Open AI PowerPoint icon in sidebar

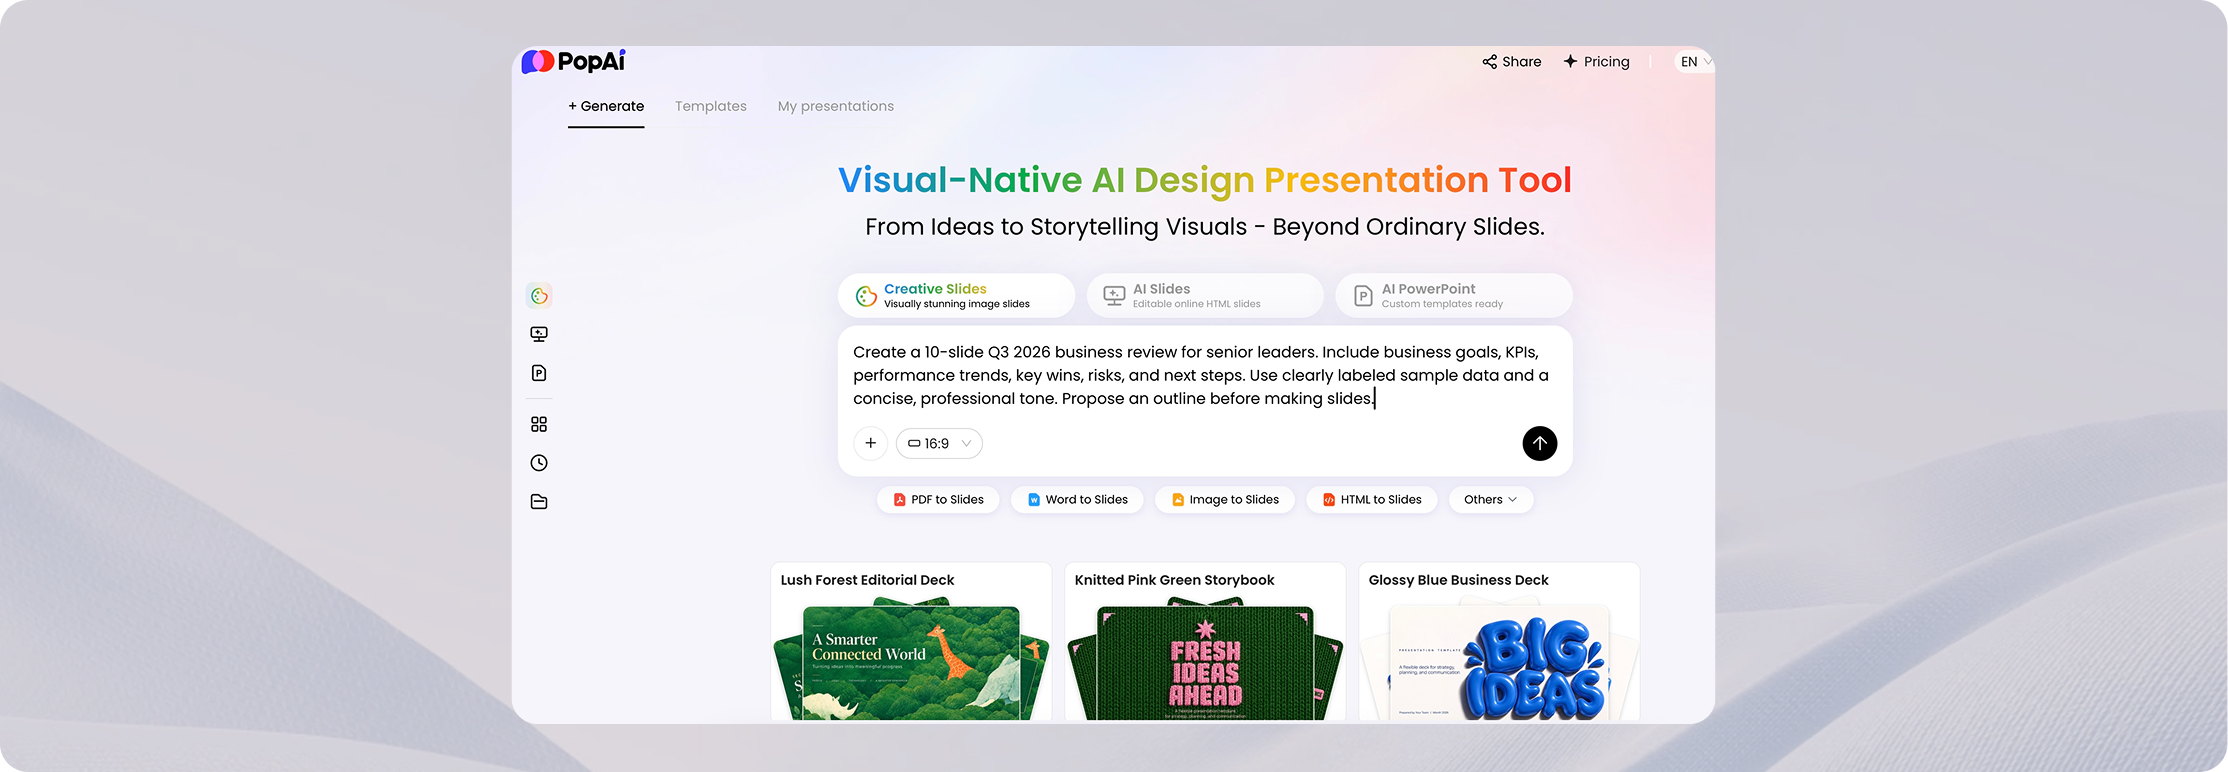point(539,373)
